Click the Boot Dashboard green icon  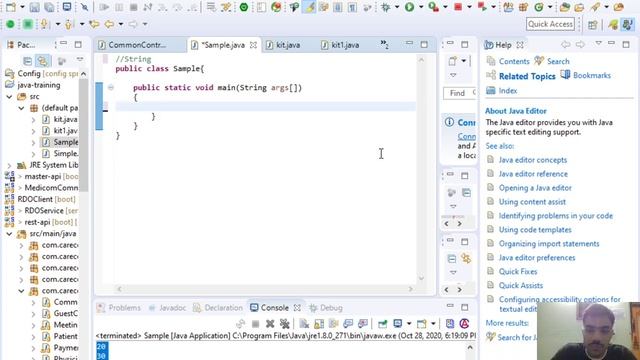[244, 7]
